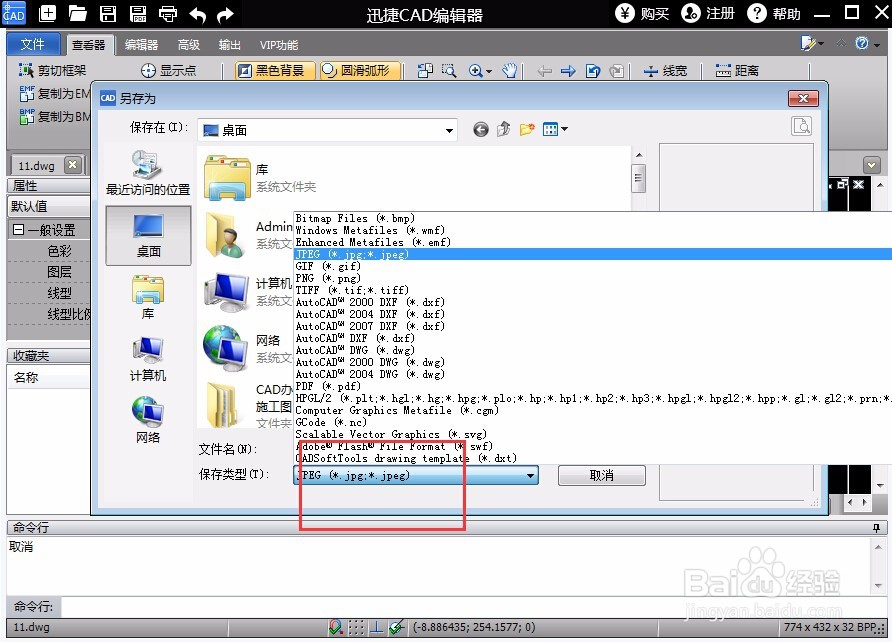Image resolution: width=892 pixels, height=642 pixels.
Task: Go up one folder level icon
Action: pyautogui.click(x=503, y=130)
